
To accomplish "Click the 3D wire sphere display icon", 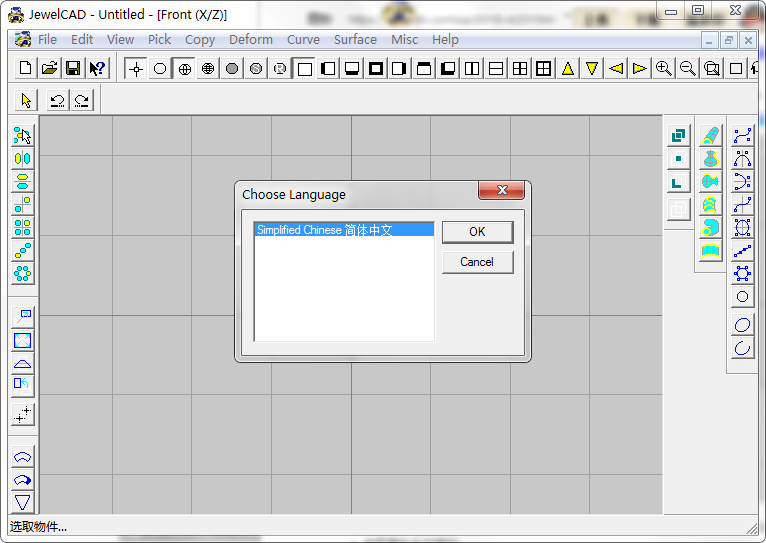I will pyautogui.click(x=208, y=69).
